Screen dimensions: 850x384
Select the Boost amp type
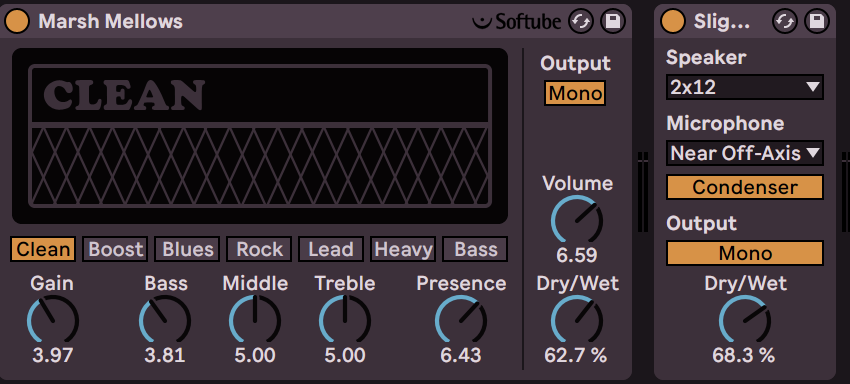[x=115, y=249]
